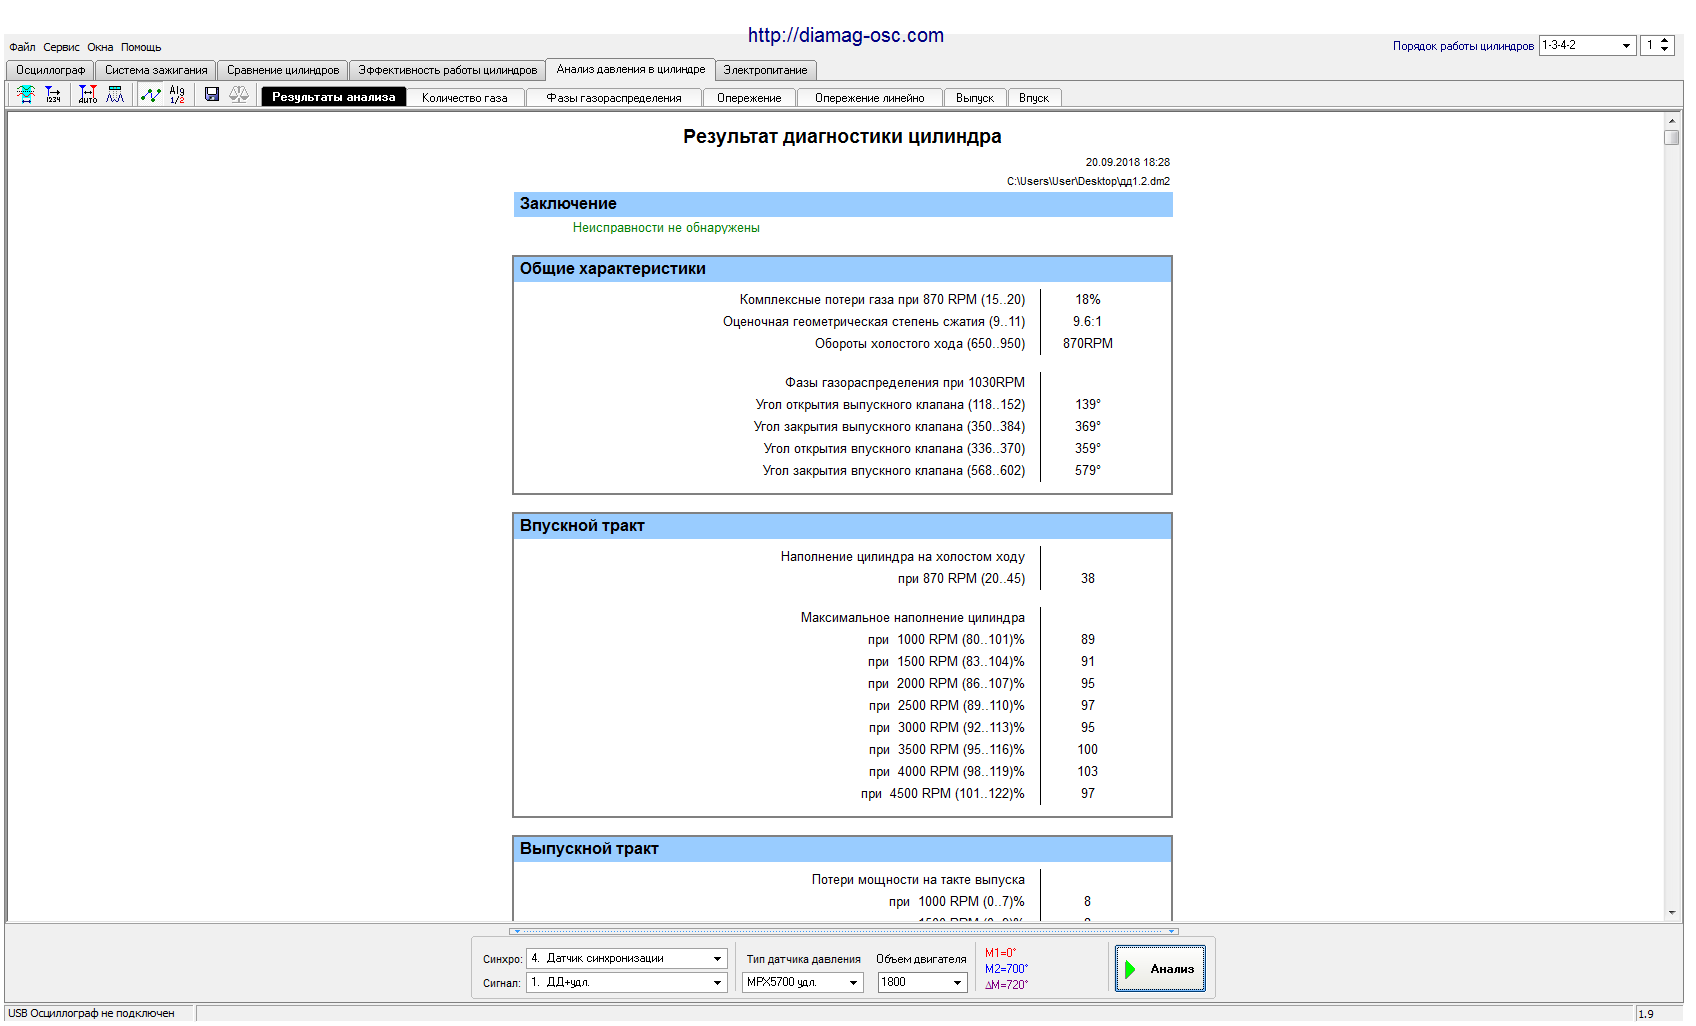Open the Окна menu

pos(100,47)
